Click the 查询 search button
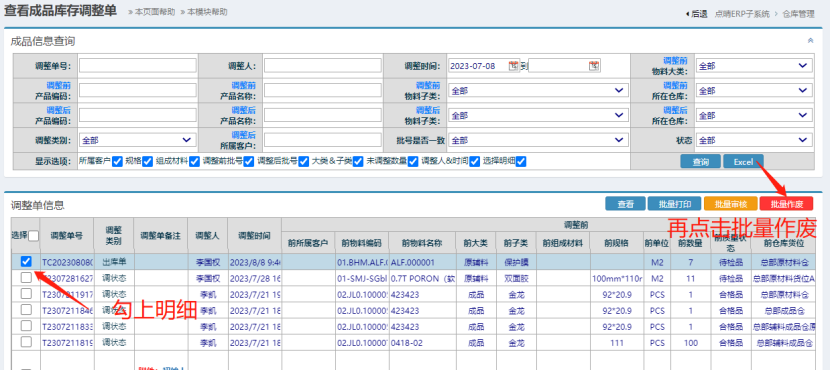The height and width of the screenshot is (370, 830). point(700,162)
